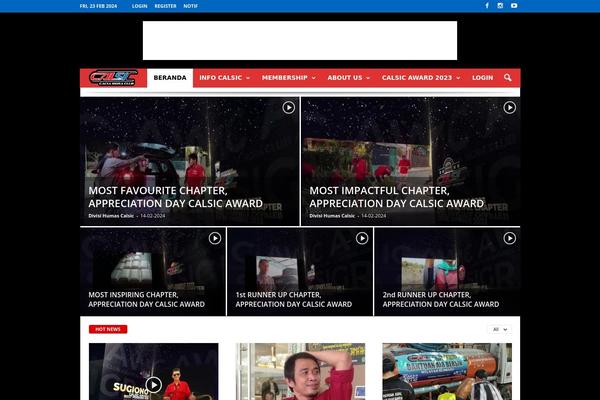600x400 pixels.
Task: Open 1st Runner Up Chapter article title
Action: click(x=293, y=299)
